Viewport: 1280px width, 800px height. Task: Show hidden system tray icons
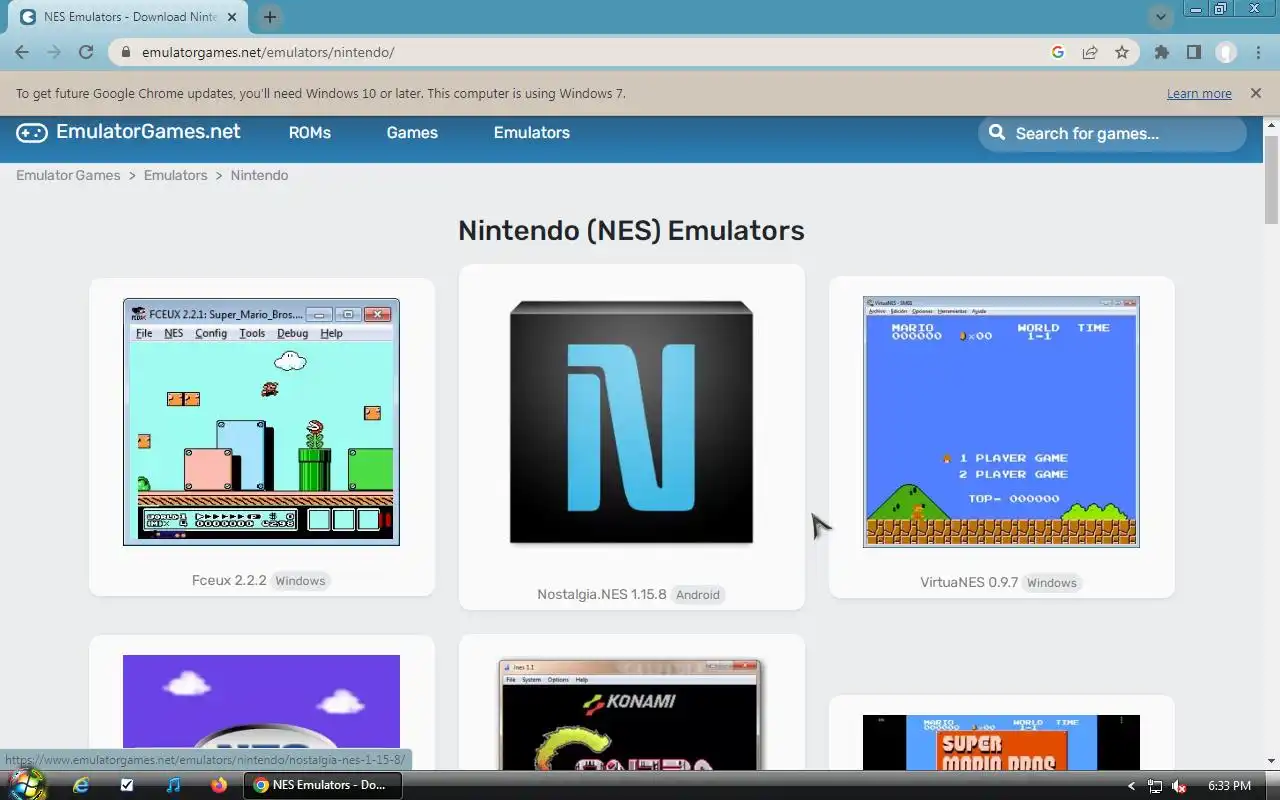(x=1131, y=786)
